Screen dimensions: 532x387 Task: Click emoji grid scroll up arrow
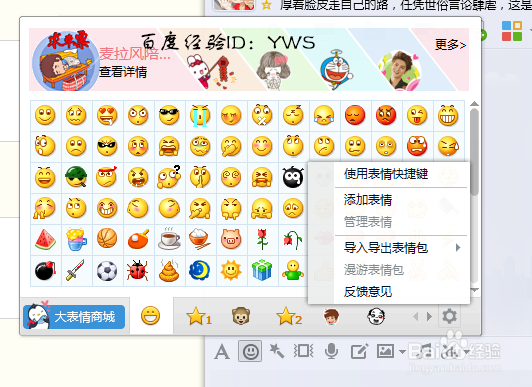click(475, 104)
